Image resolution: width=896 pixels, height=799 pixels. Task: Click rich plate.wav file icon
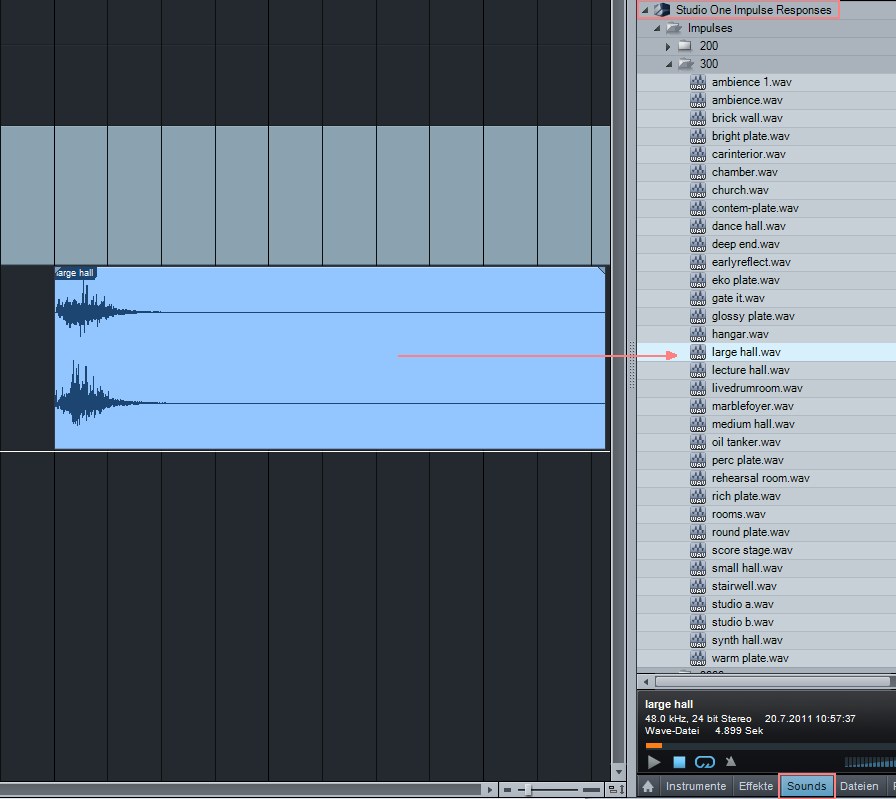click(698, 496)
